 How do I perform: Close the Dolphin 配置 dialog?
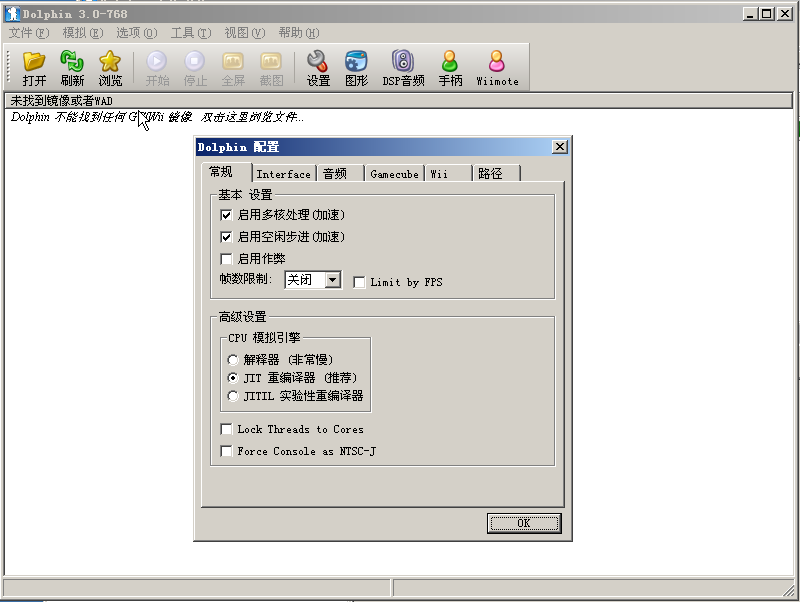560,147
